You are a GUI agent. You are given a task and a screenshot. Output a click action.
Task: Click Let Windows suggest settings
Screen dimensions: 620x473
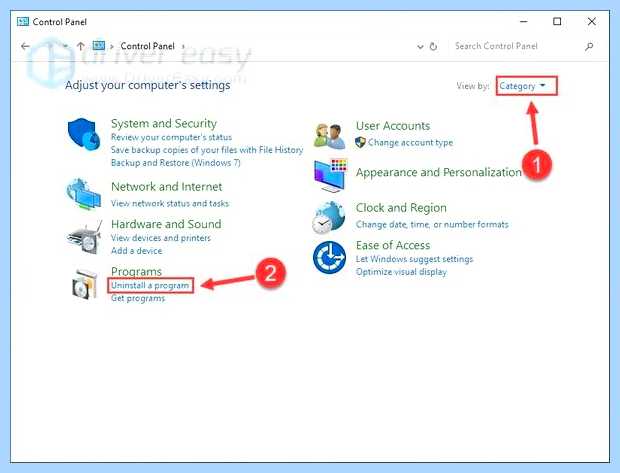(x=414, y=259)
